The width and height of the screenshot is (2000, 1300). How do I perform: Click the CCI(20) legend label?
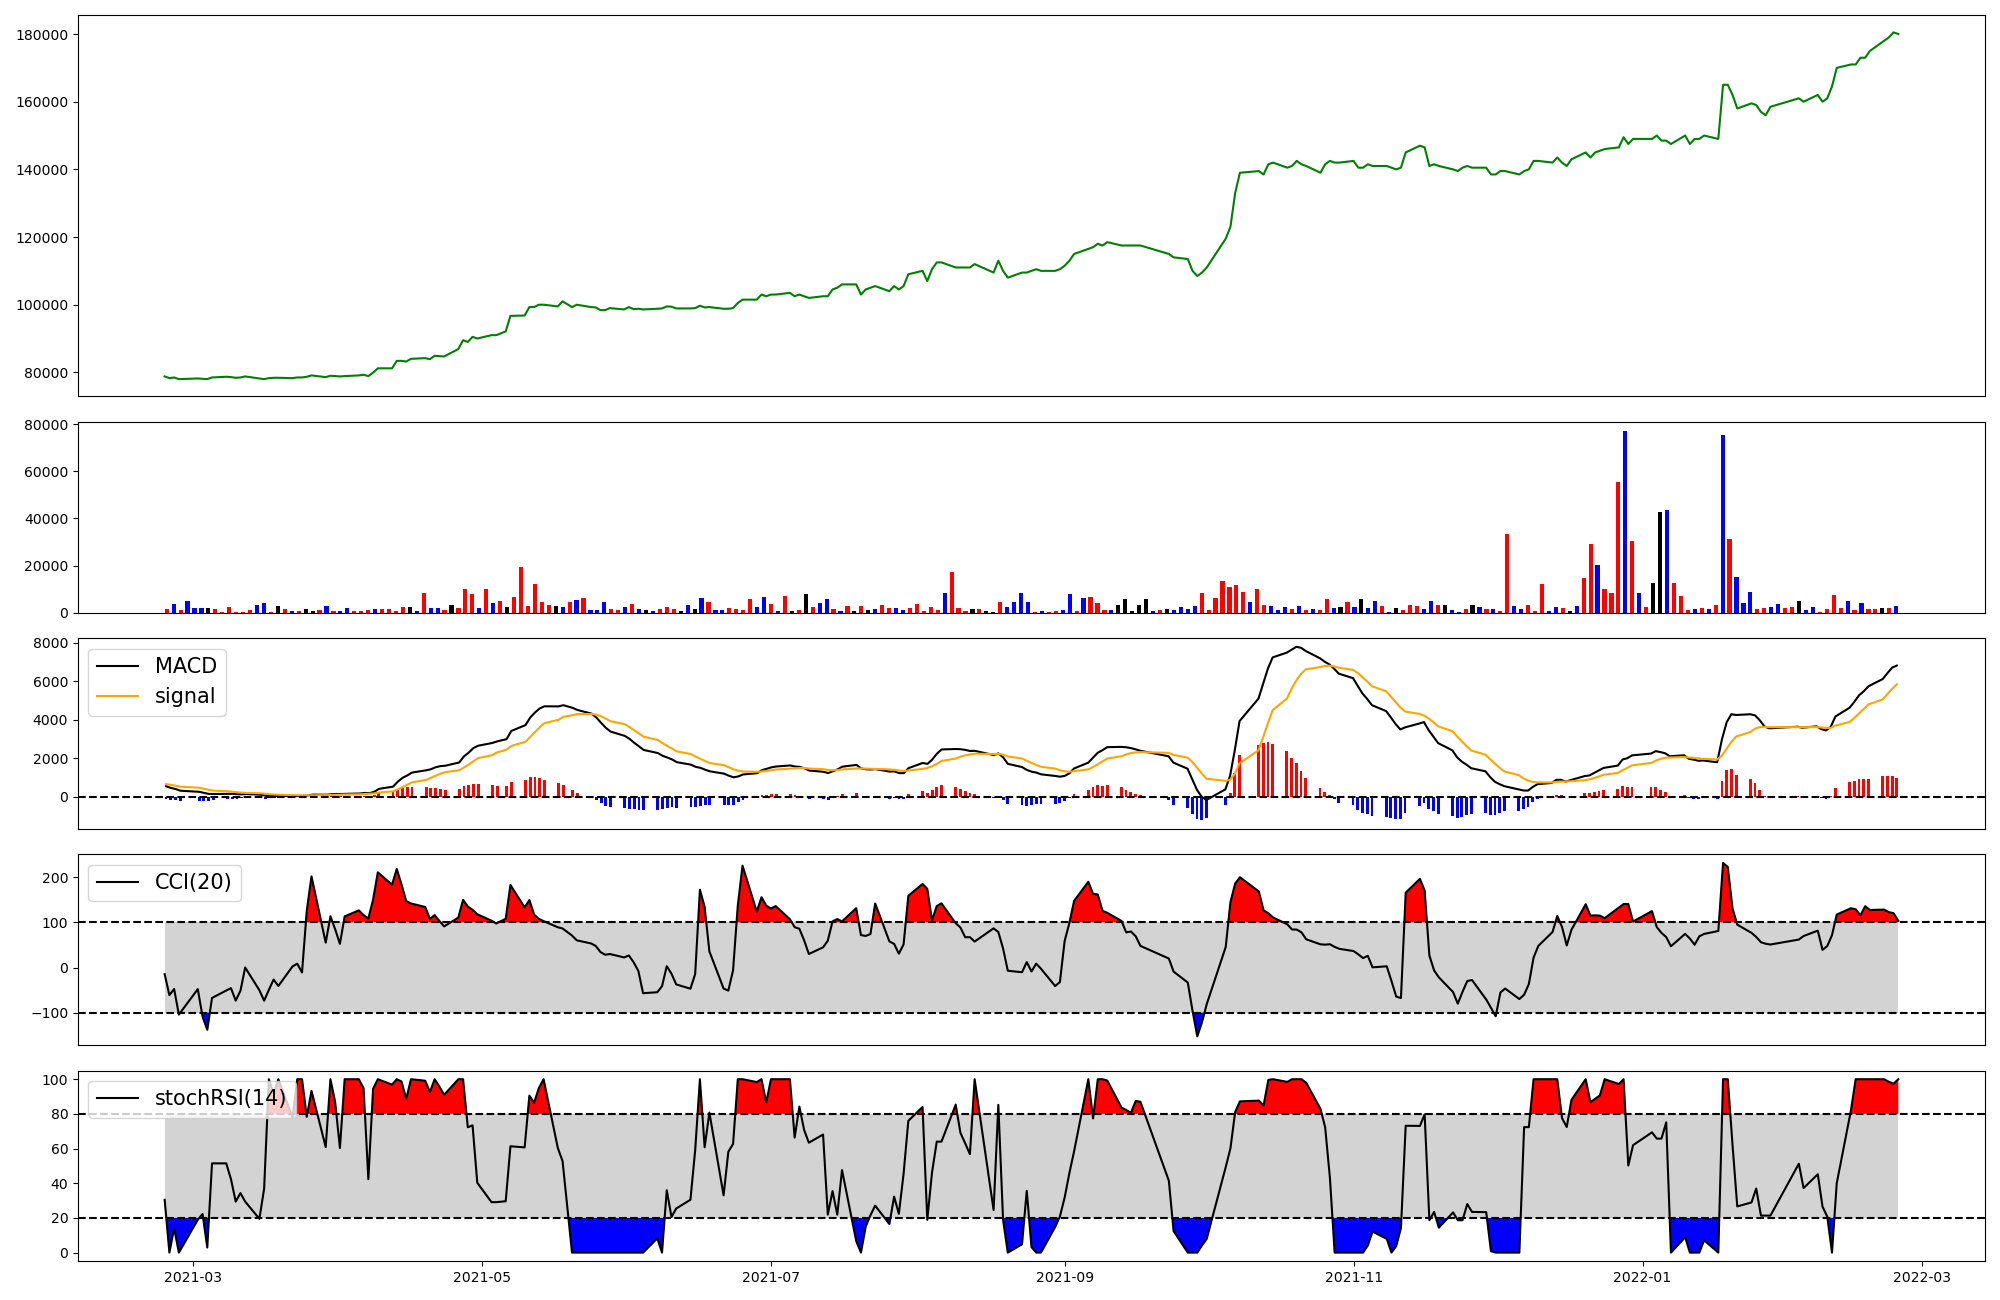192,882
